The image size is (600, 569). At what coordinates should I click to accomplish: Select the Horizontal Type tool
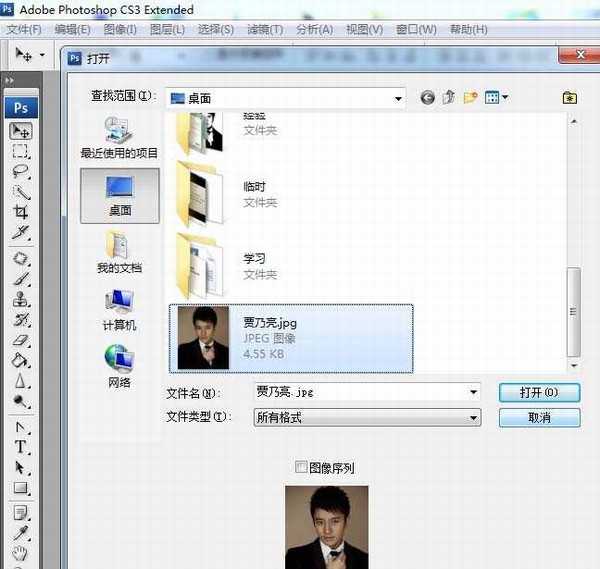pos(20,447)
